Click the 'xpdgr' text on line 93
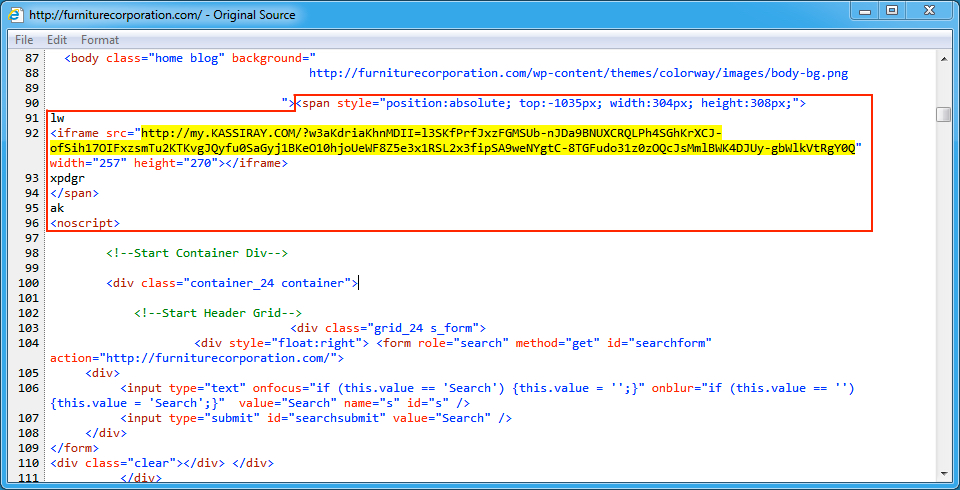This screenshot has height=490, width=960. pyautogui.click(x=67, y=178)
